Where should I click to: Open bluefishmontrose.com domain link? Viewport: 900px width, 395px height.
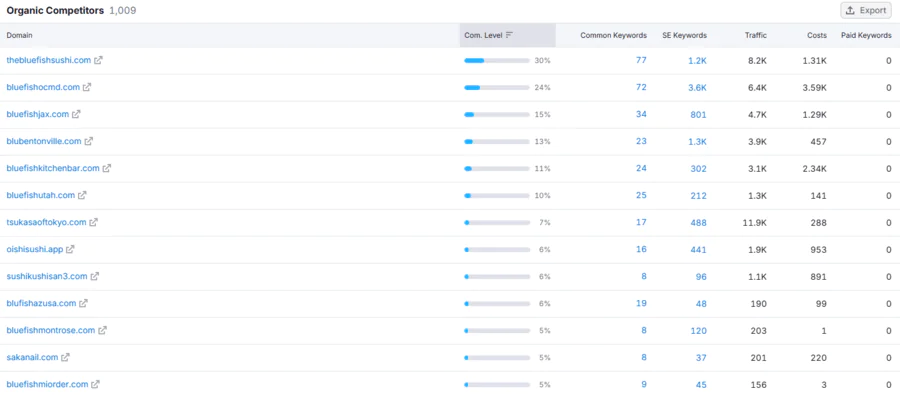click(51, 331)
